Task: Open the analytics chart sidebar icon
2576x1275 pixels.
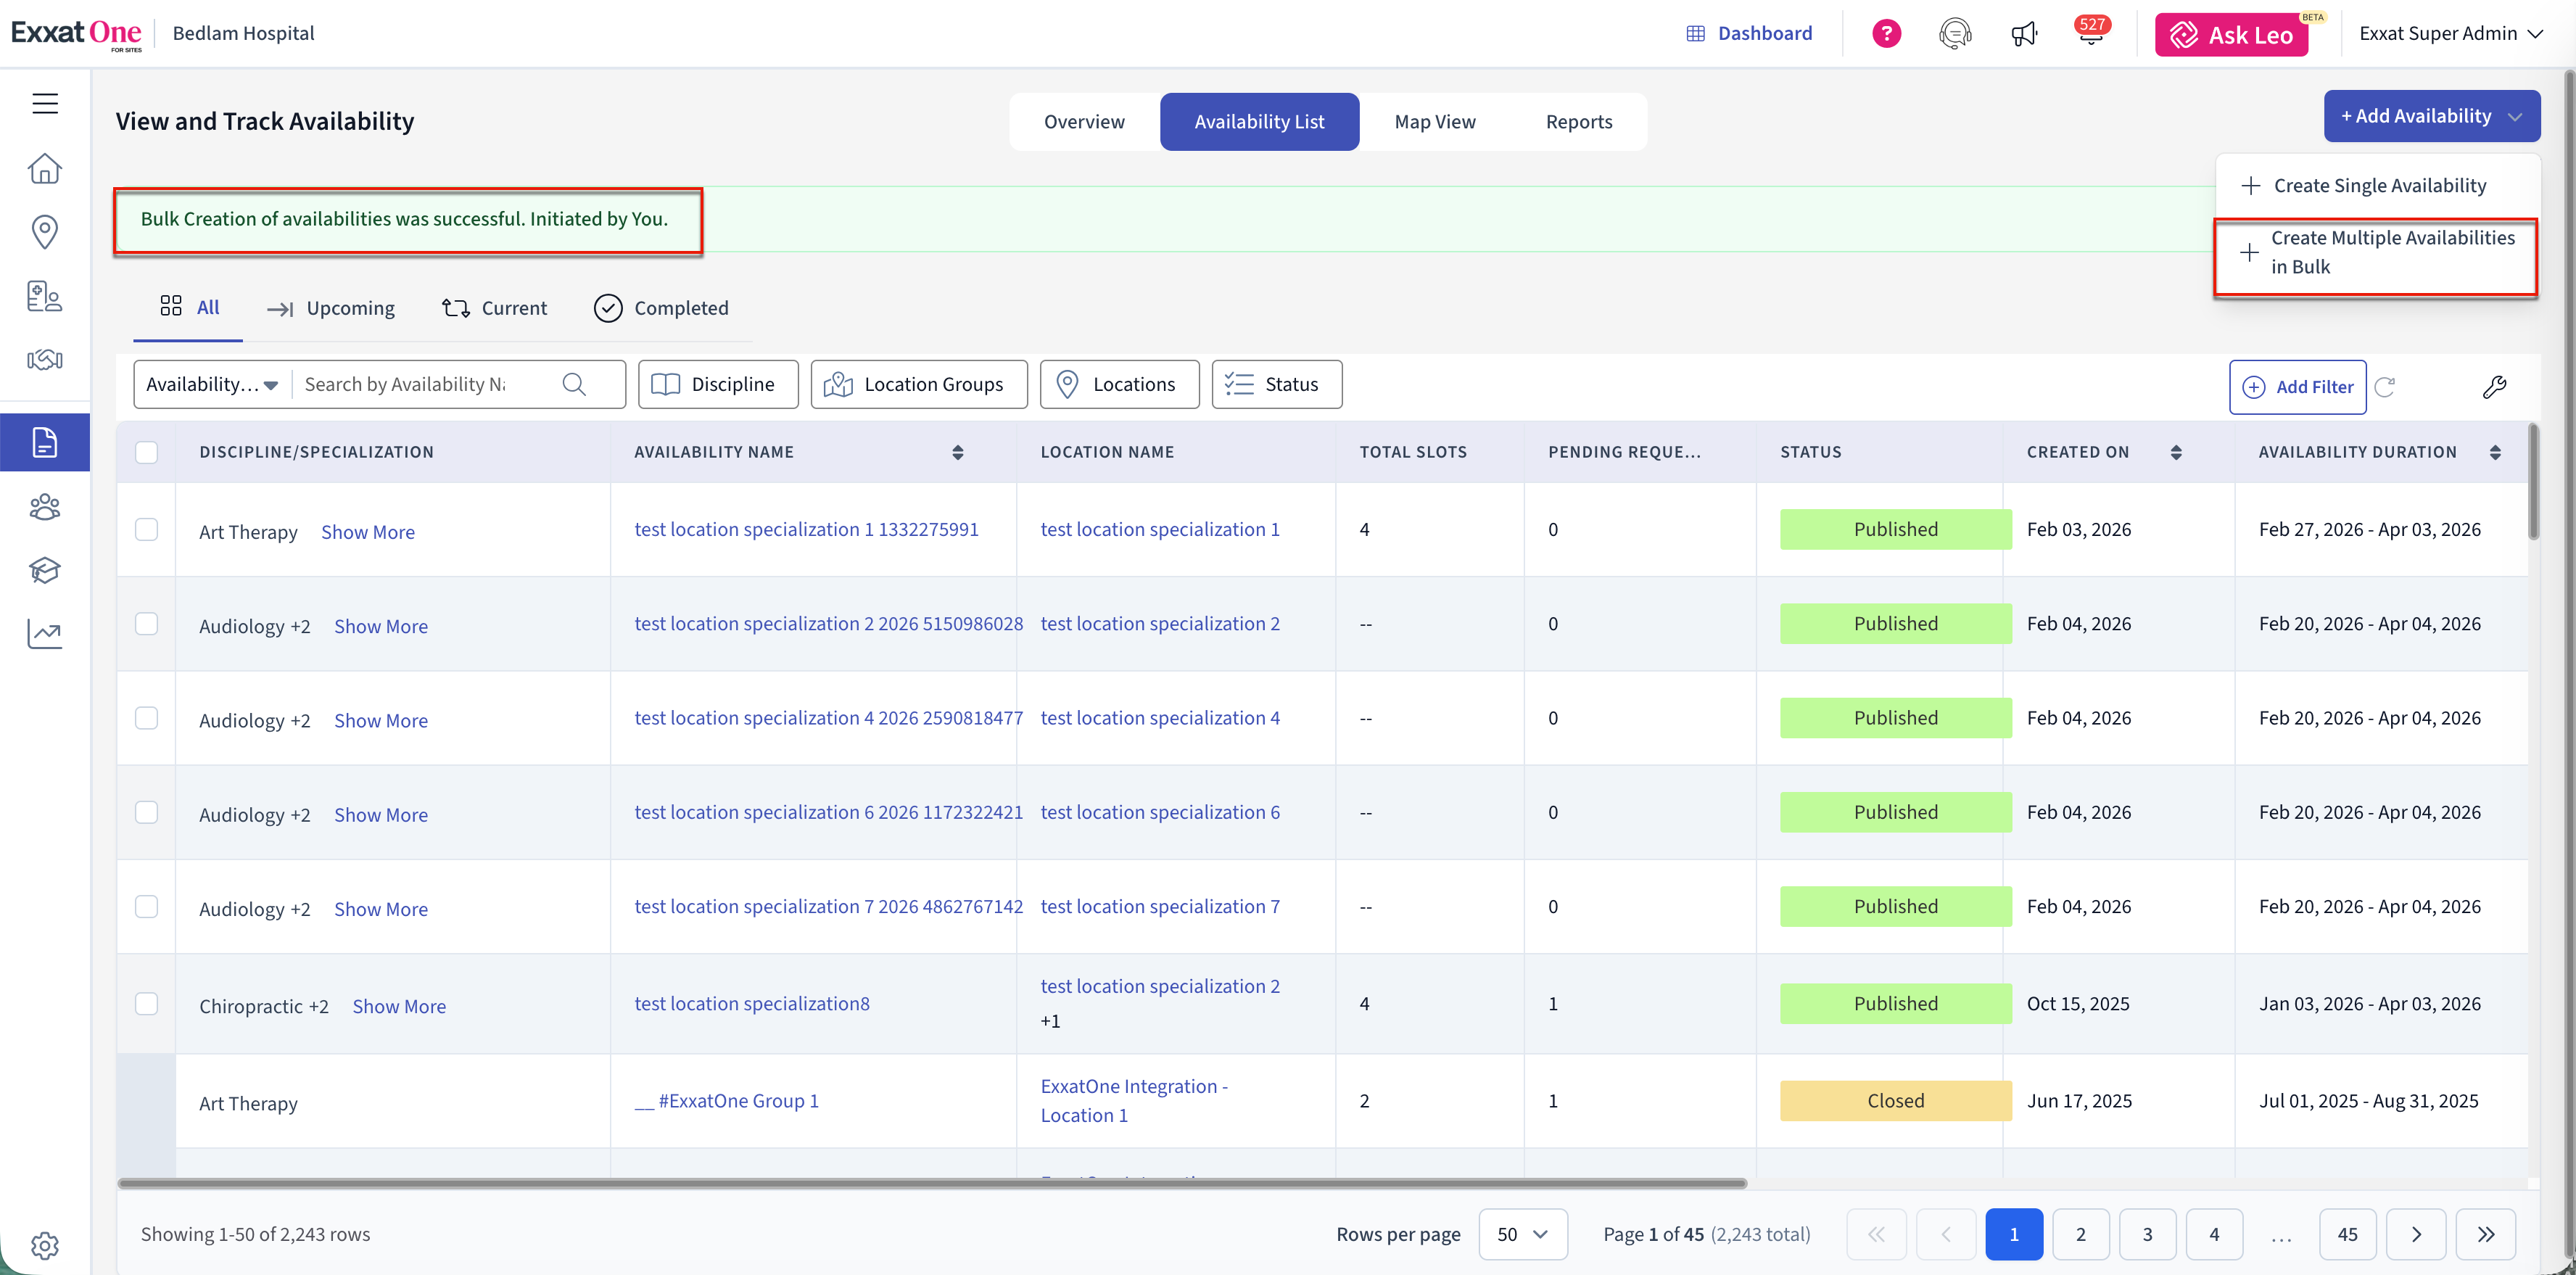Action: click(45, 633)
